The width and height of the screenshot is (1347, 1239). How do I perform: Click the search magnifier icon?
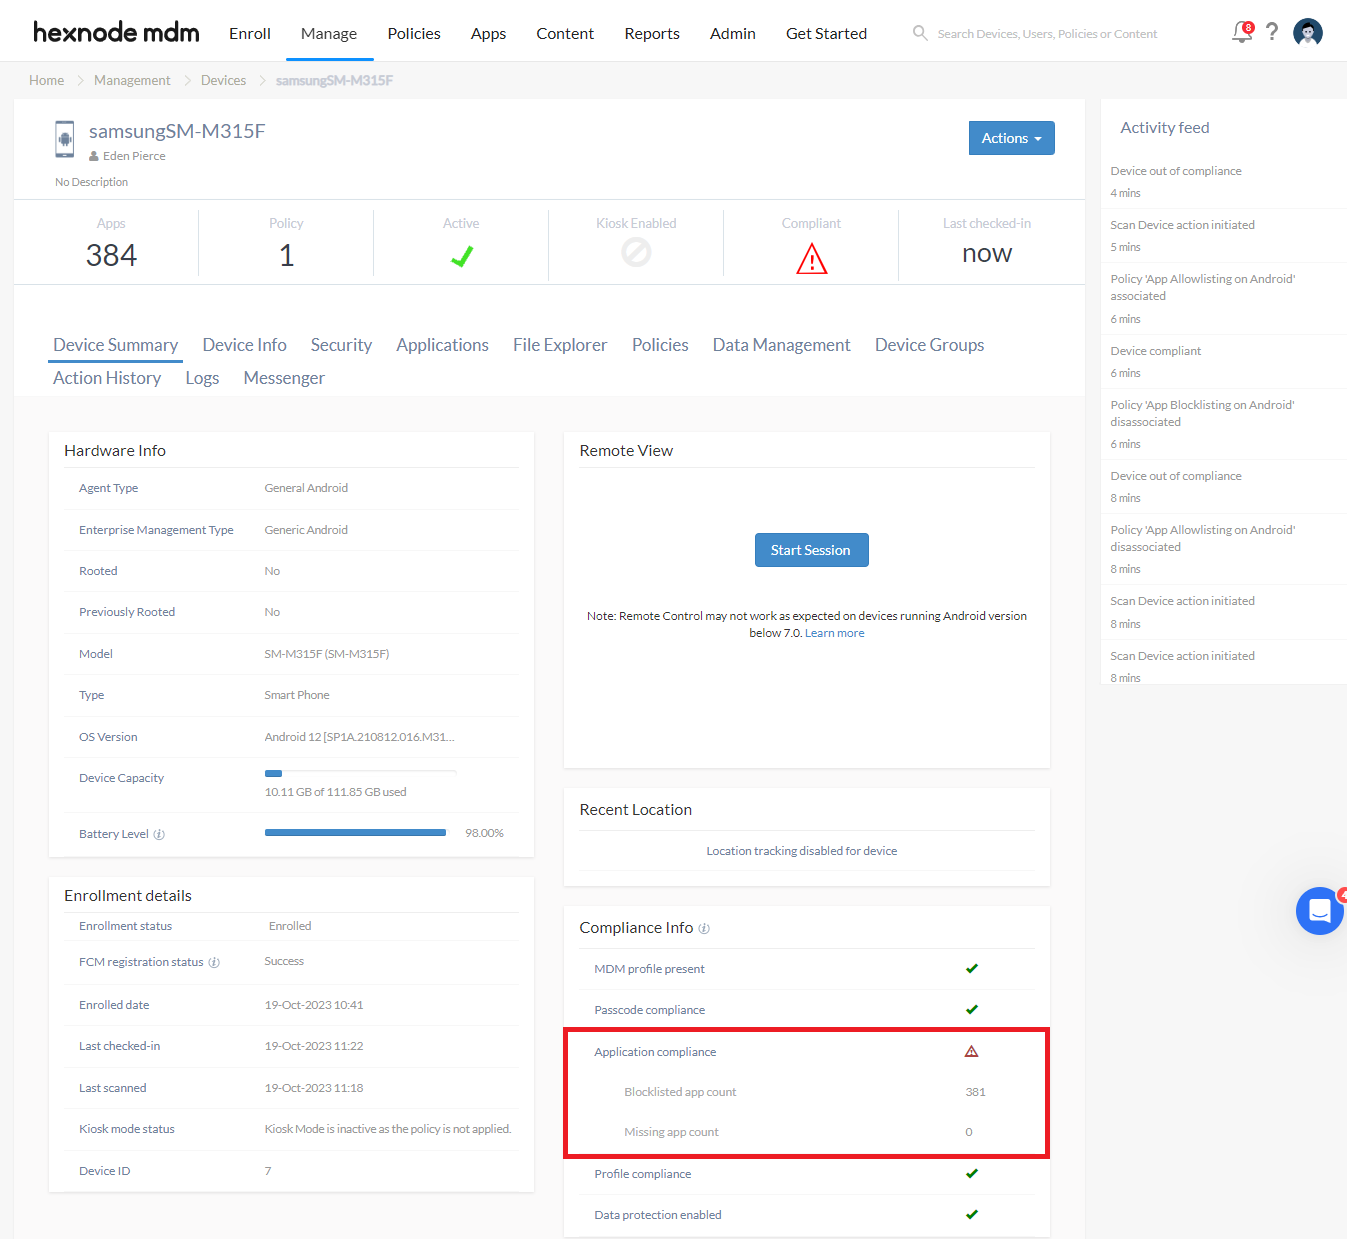(920, 33)
